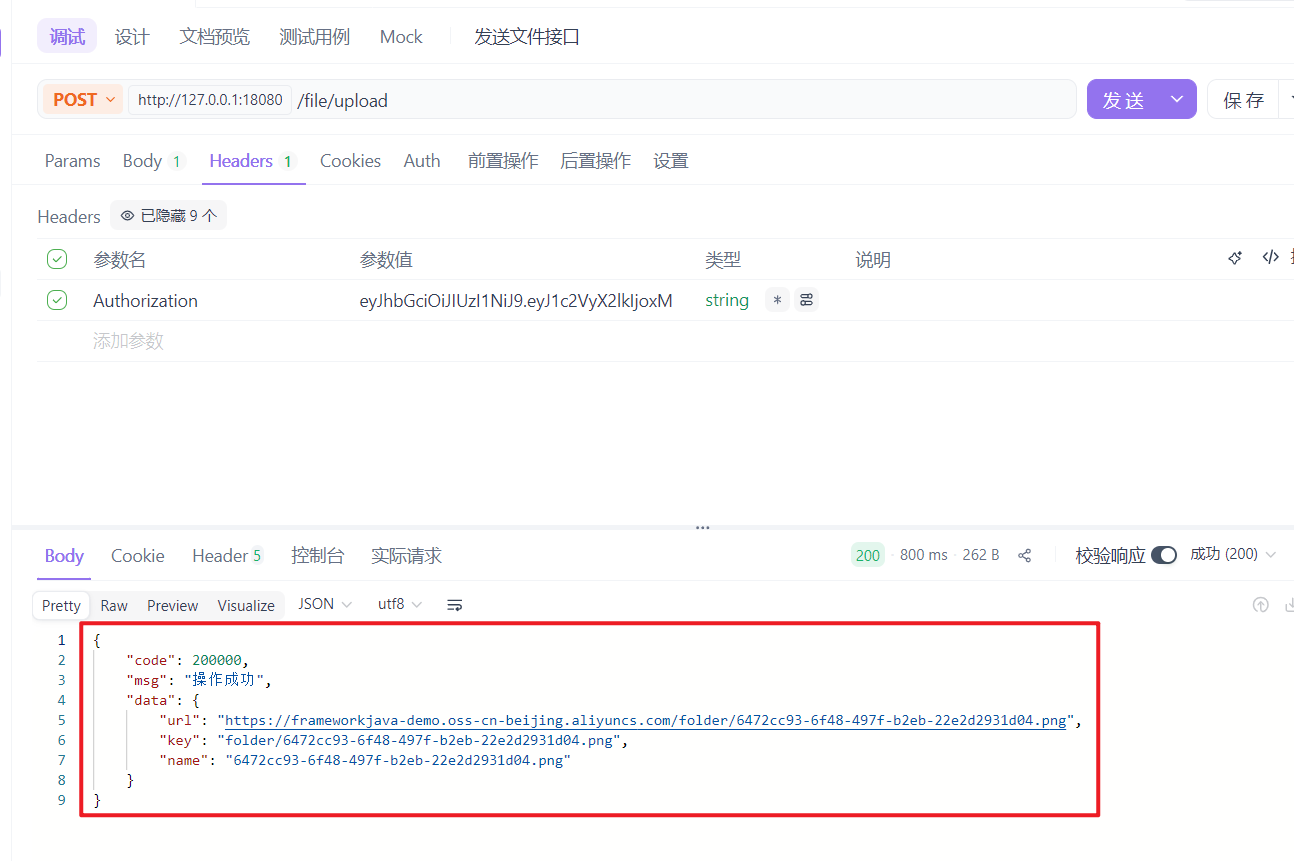This screenshot has height=861, width=1294.
Task: Open the 实际请求 tab
Action: pos(406,556)
